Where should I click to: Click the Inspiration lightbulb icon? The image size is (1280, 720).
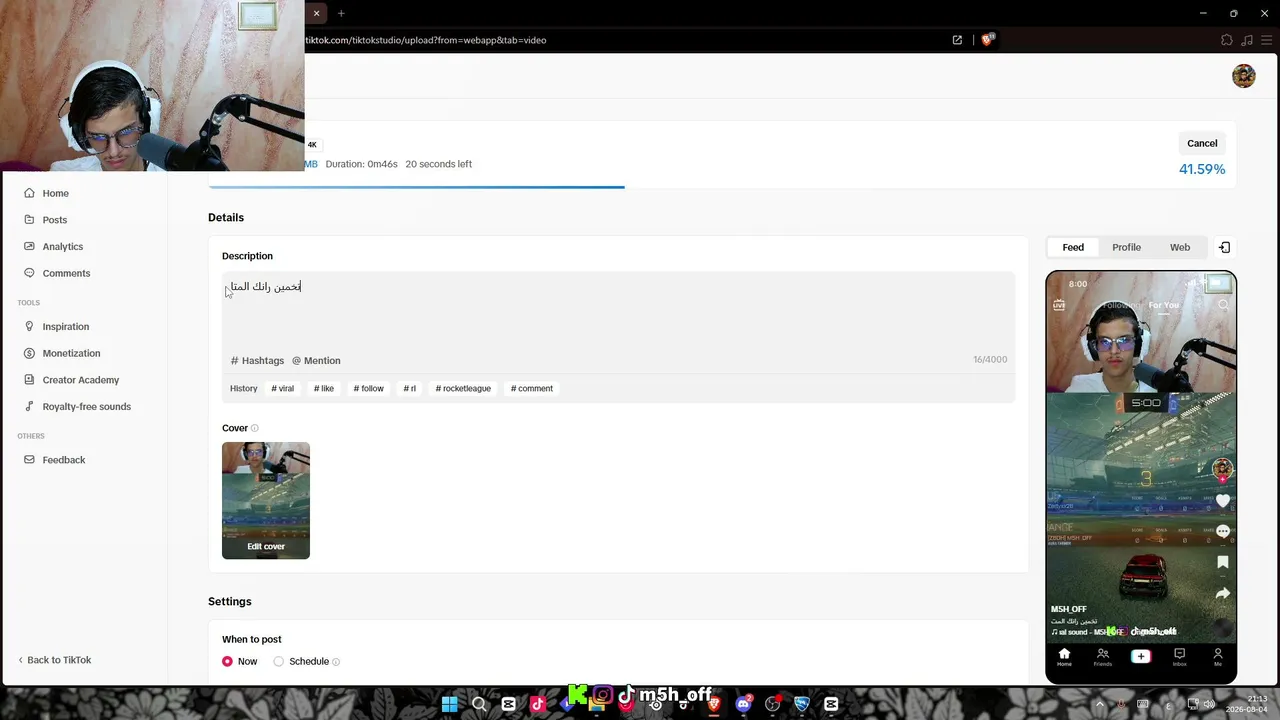[x=29, y=326]
